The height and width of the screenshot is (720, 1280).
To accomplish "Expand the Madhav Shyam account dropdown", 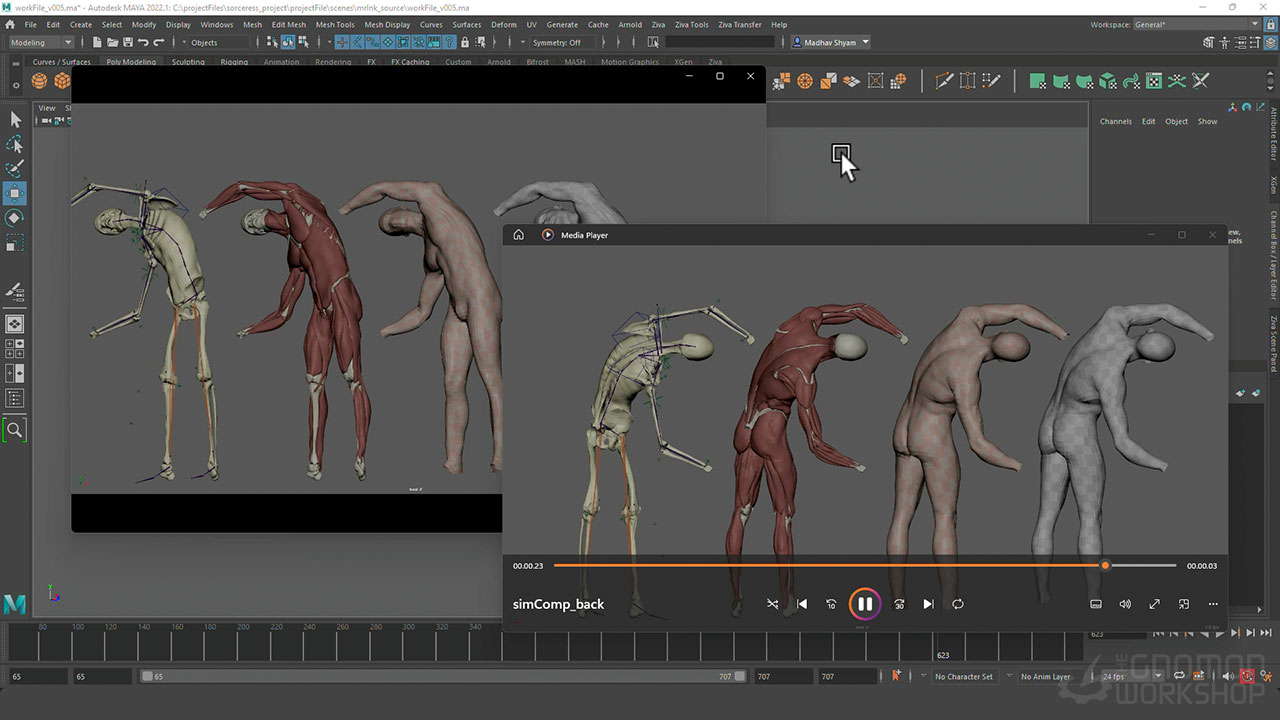I will pyautogui.click(x=831, y=42).
